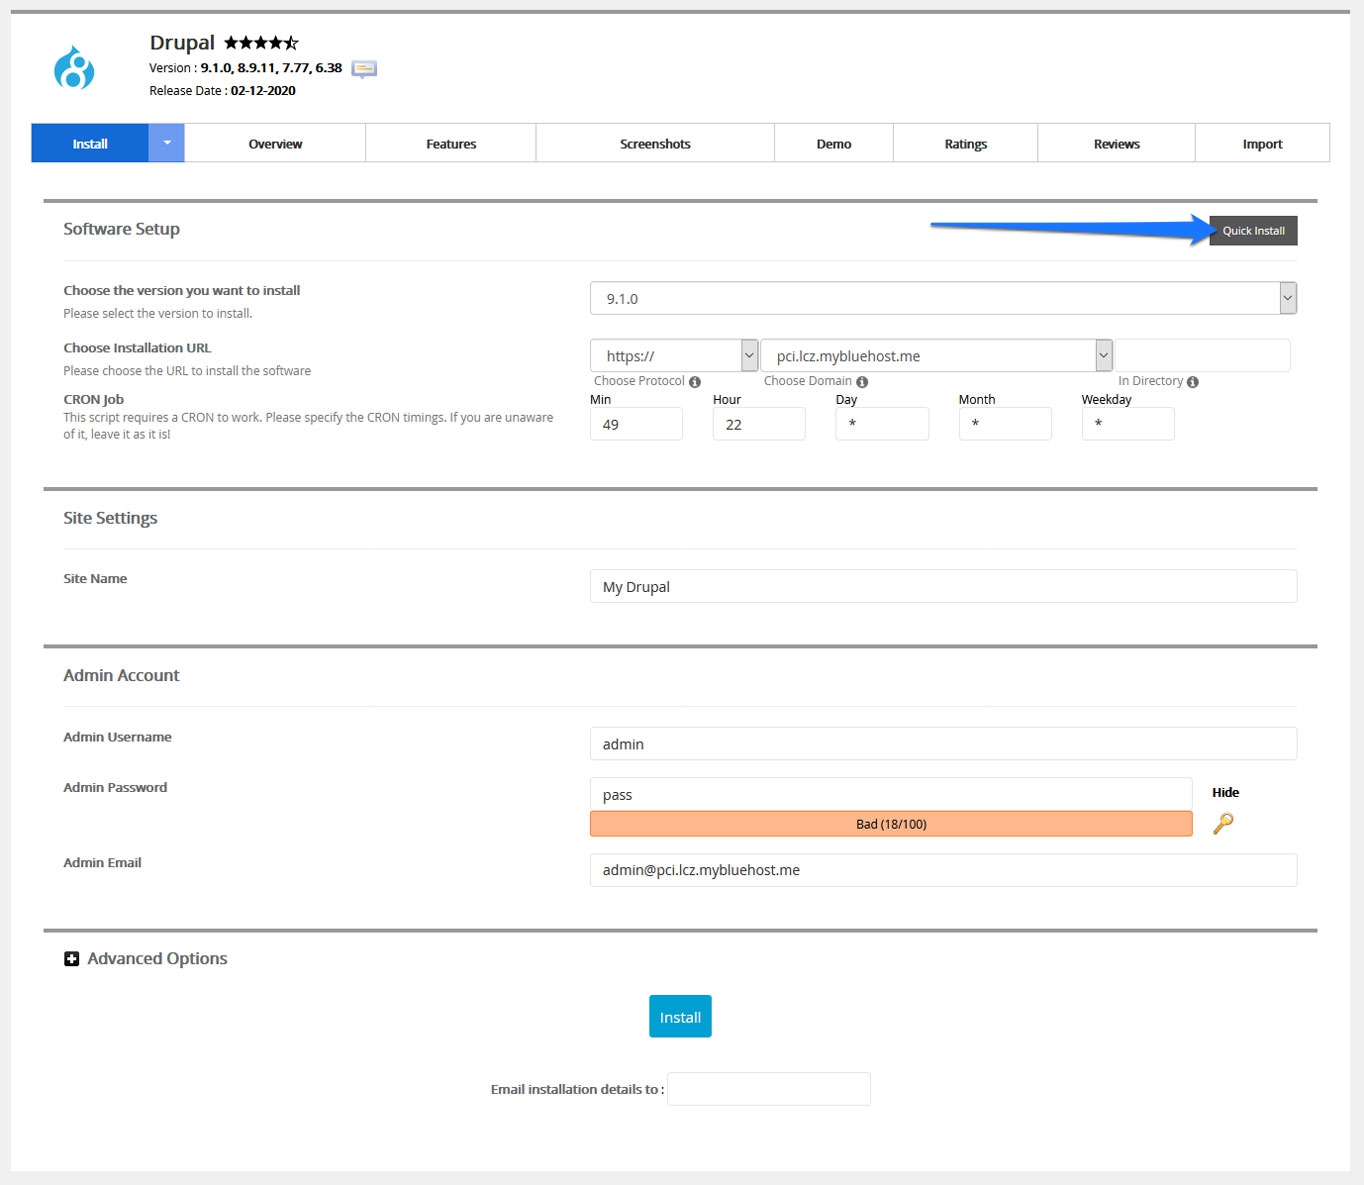The height and width of the screenshot is (1185, 1364).
Task: Click the info icon next to Choose Domain
Action: [862, 382]
